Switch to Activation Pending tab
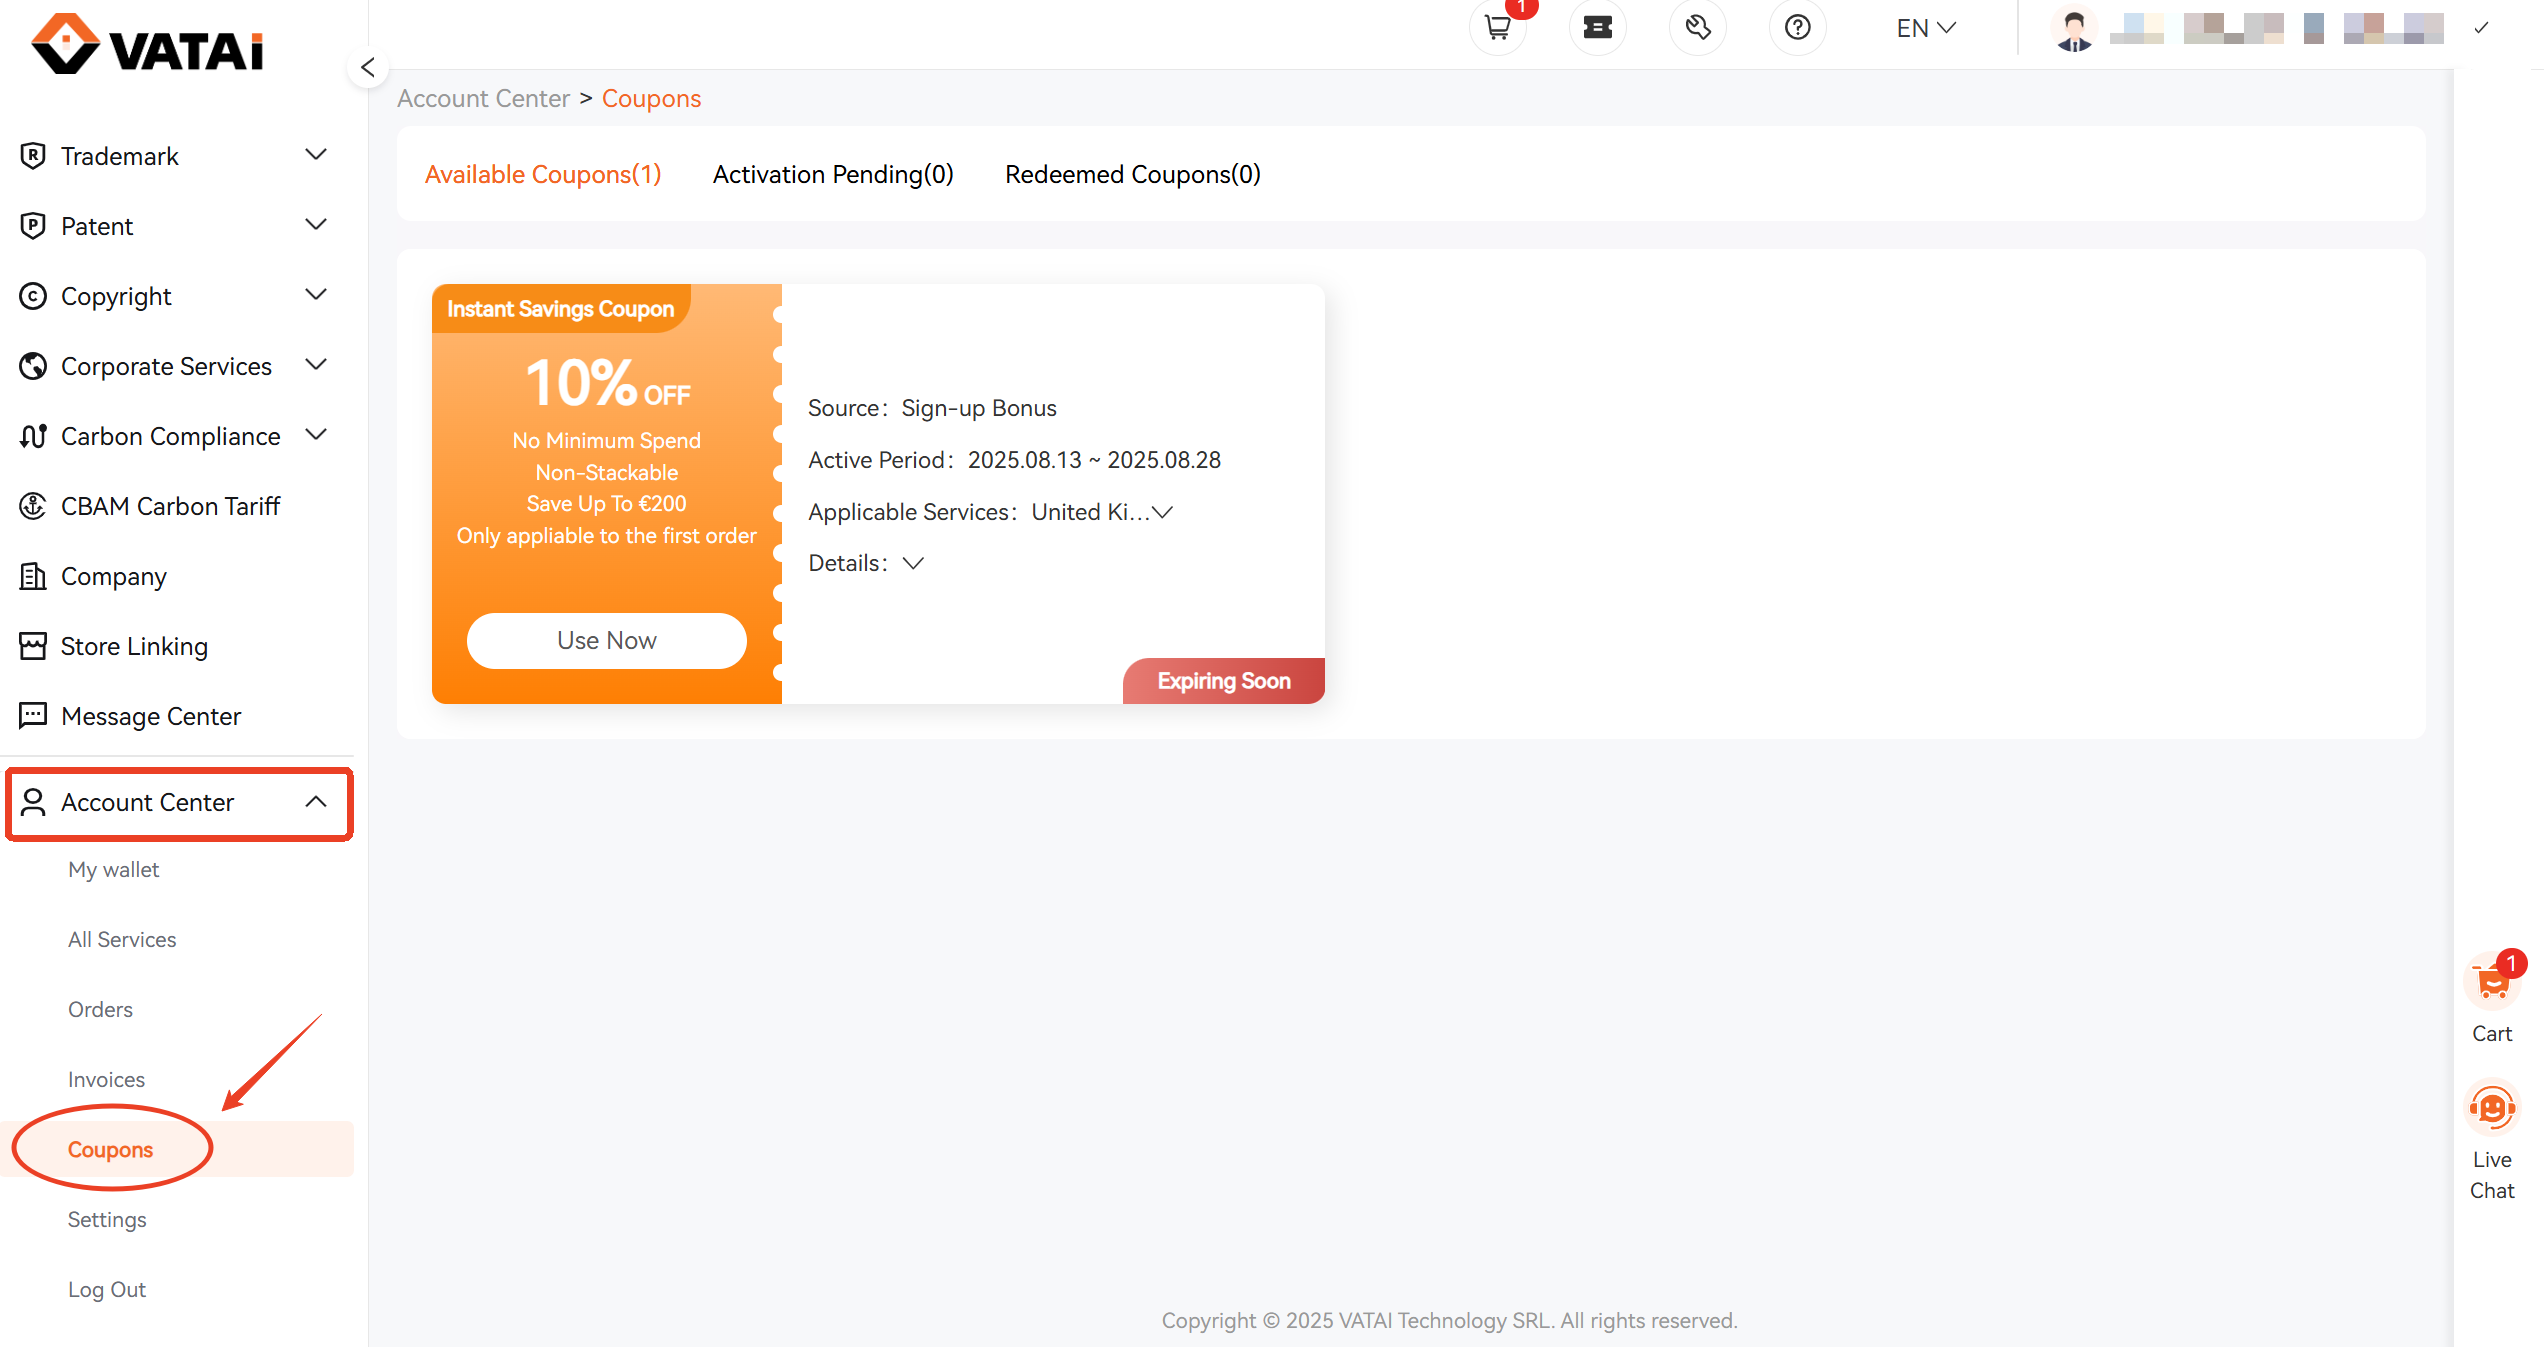The height and width of the screenshot is (1347, 2544). click(833, 174)
